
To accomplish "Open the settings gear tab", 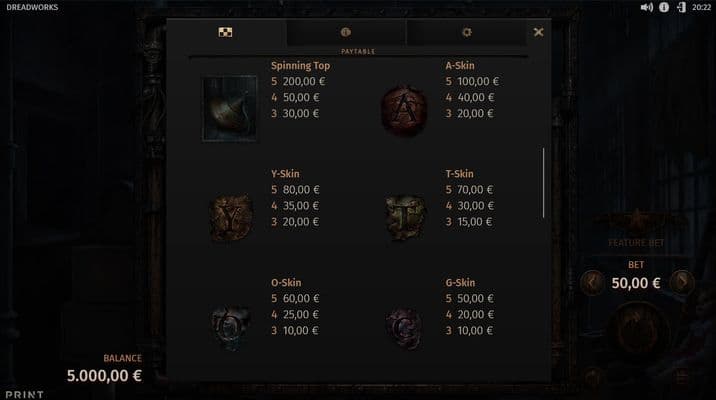I will [466, 32].
